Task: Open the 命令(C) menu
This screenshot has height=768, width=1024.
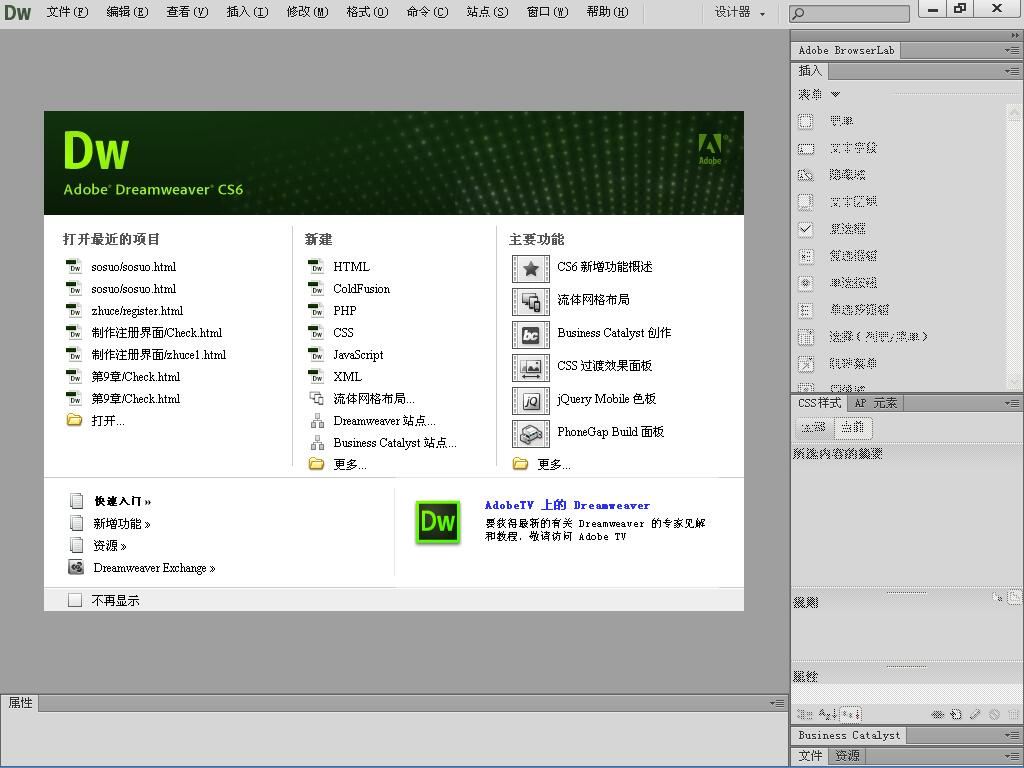Action: [x=427, y=12]
